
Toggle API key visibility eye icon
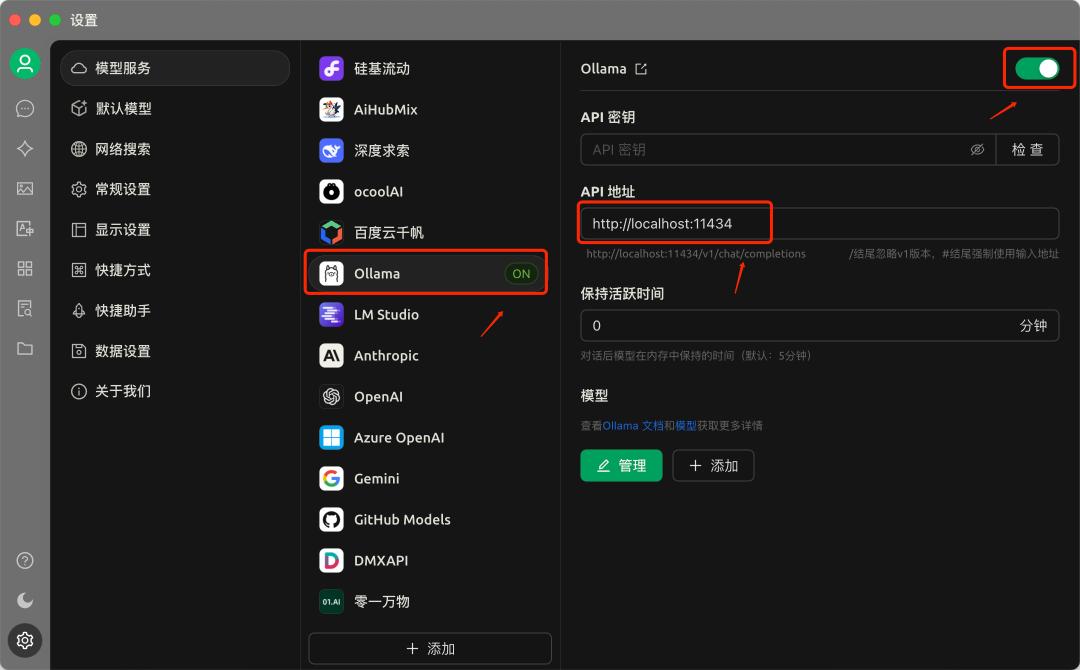pos(977,149)
